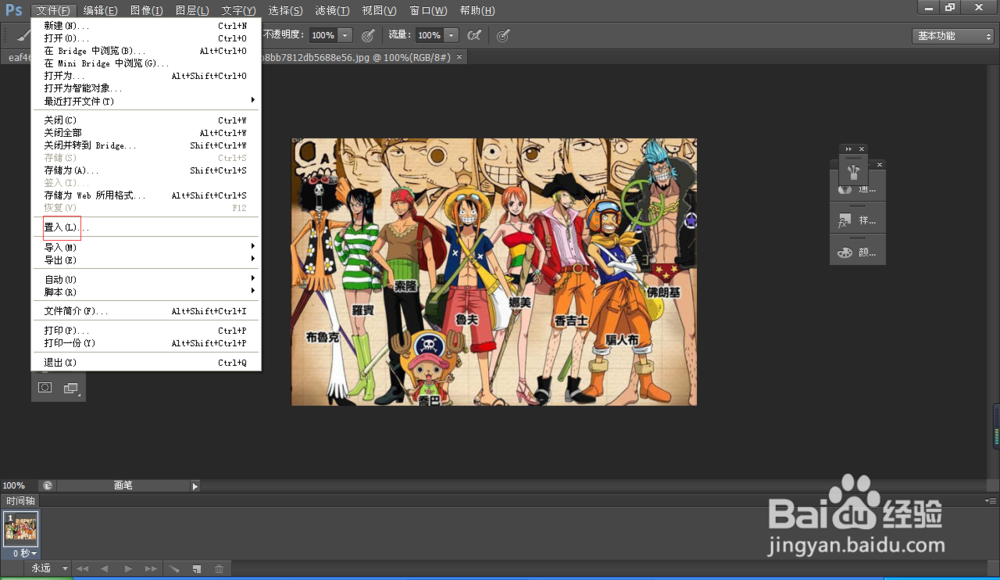Switch to the jpg document tab

point(357,57)
